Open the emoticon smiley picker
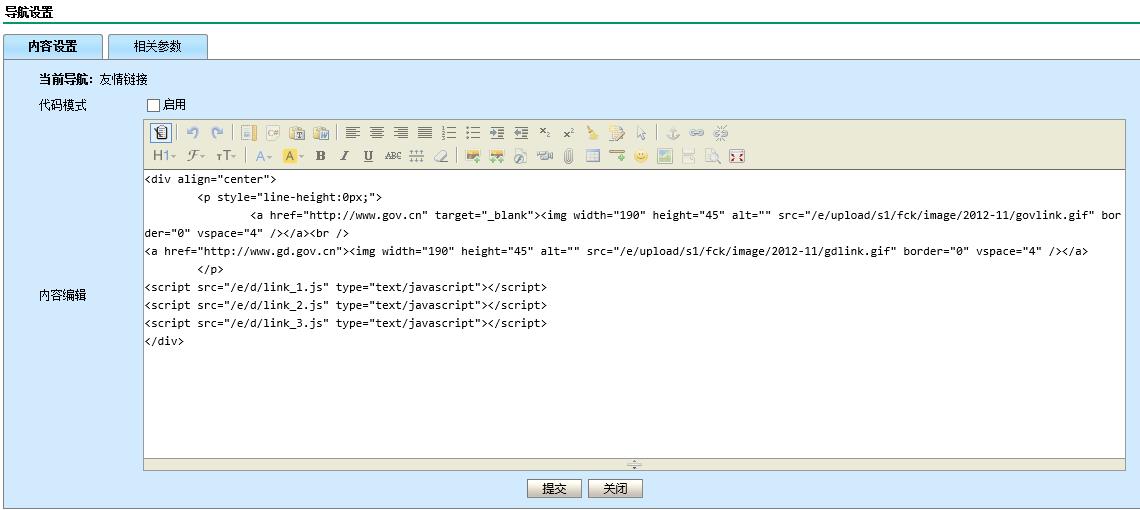 pyautogui.click(x=641, y=156)
